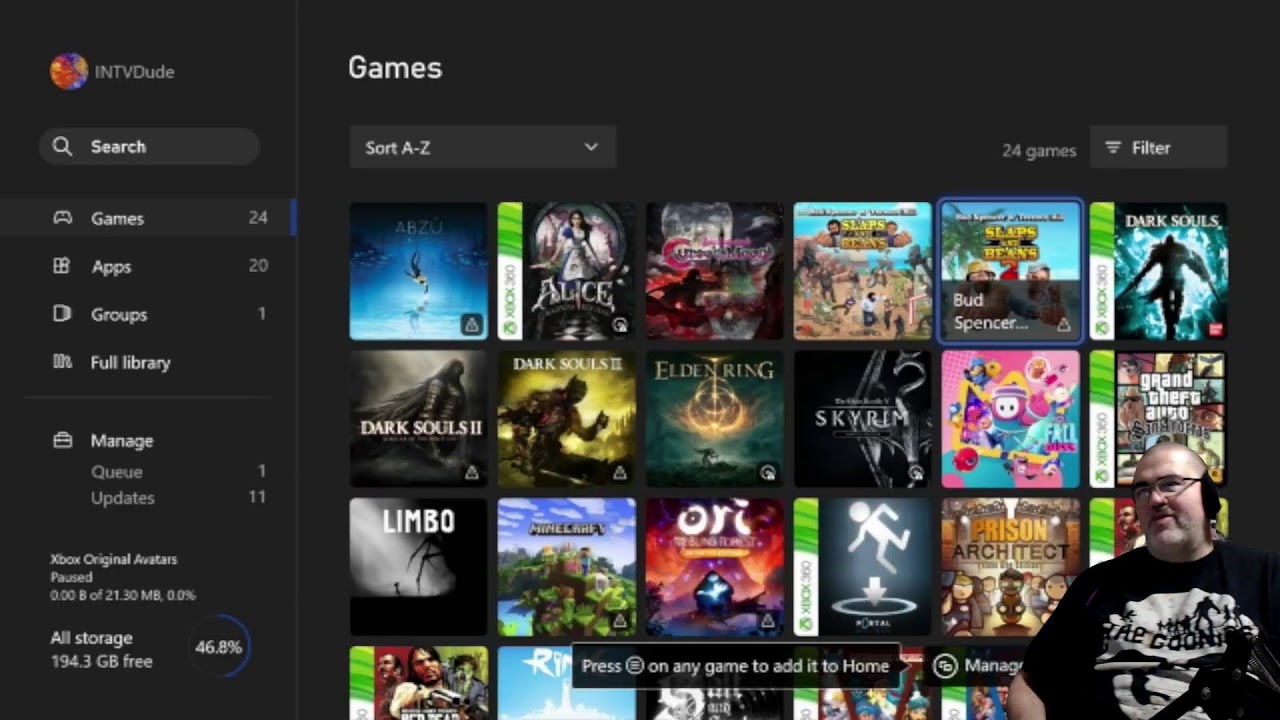Select the Dark Souls Xbox 360 tile
The image size is (1280, 720).
coord(1158,271)
